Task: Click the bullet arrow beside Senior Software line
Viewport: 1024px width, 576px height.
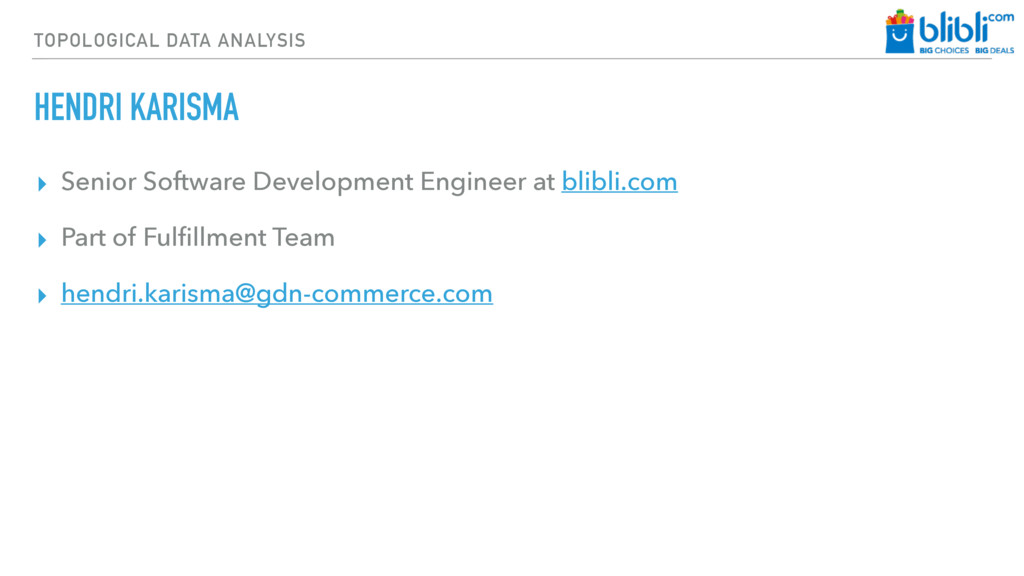Action: [42, 184]
